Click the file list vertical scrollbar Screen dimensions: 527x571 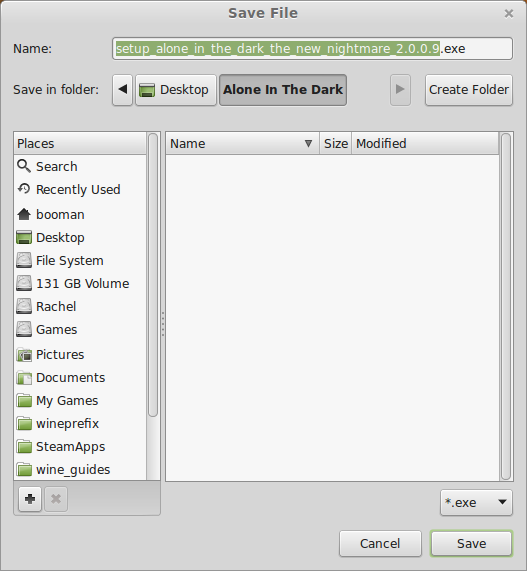pyautogui.click(x=506, y=307)
